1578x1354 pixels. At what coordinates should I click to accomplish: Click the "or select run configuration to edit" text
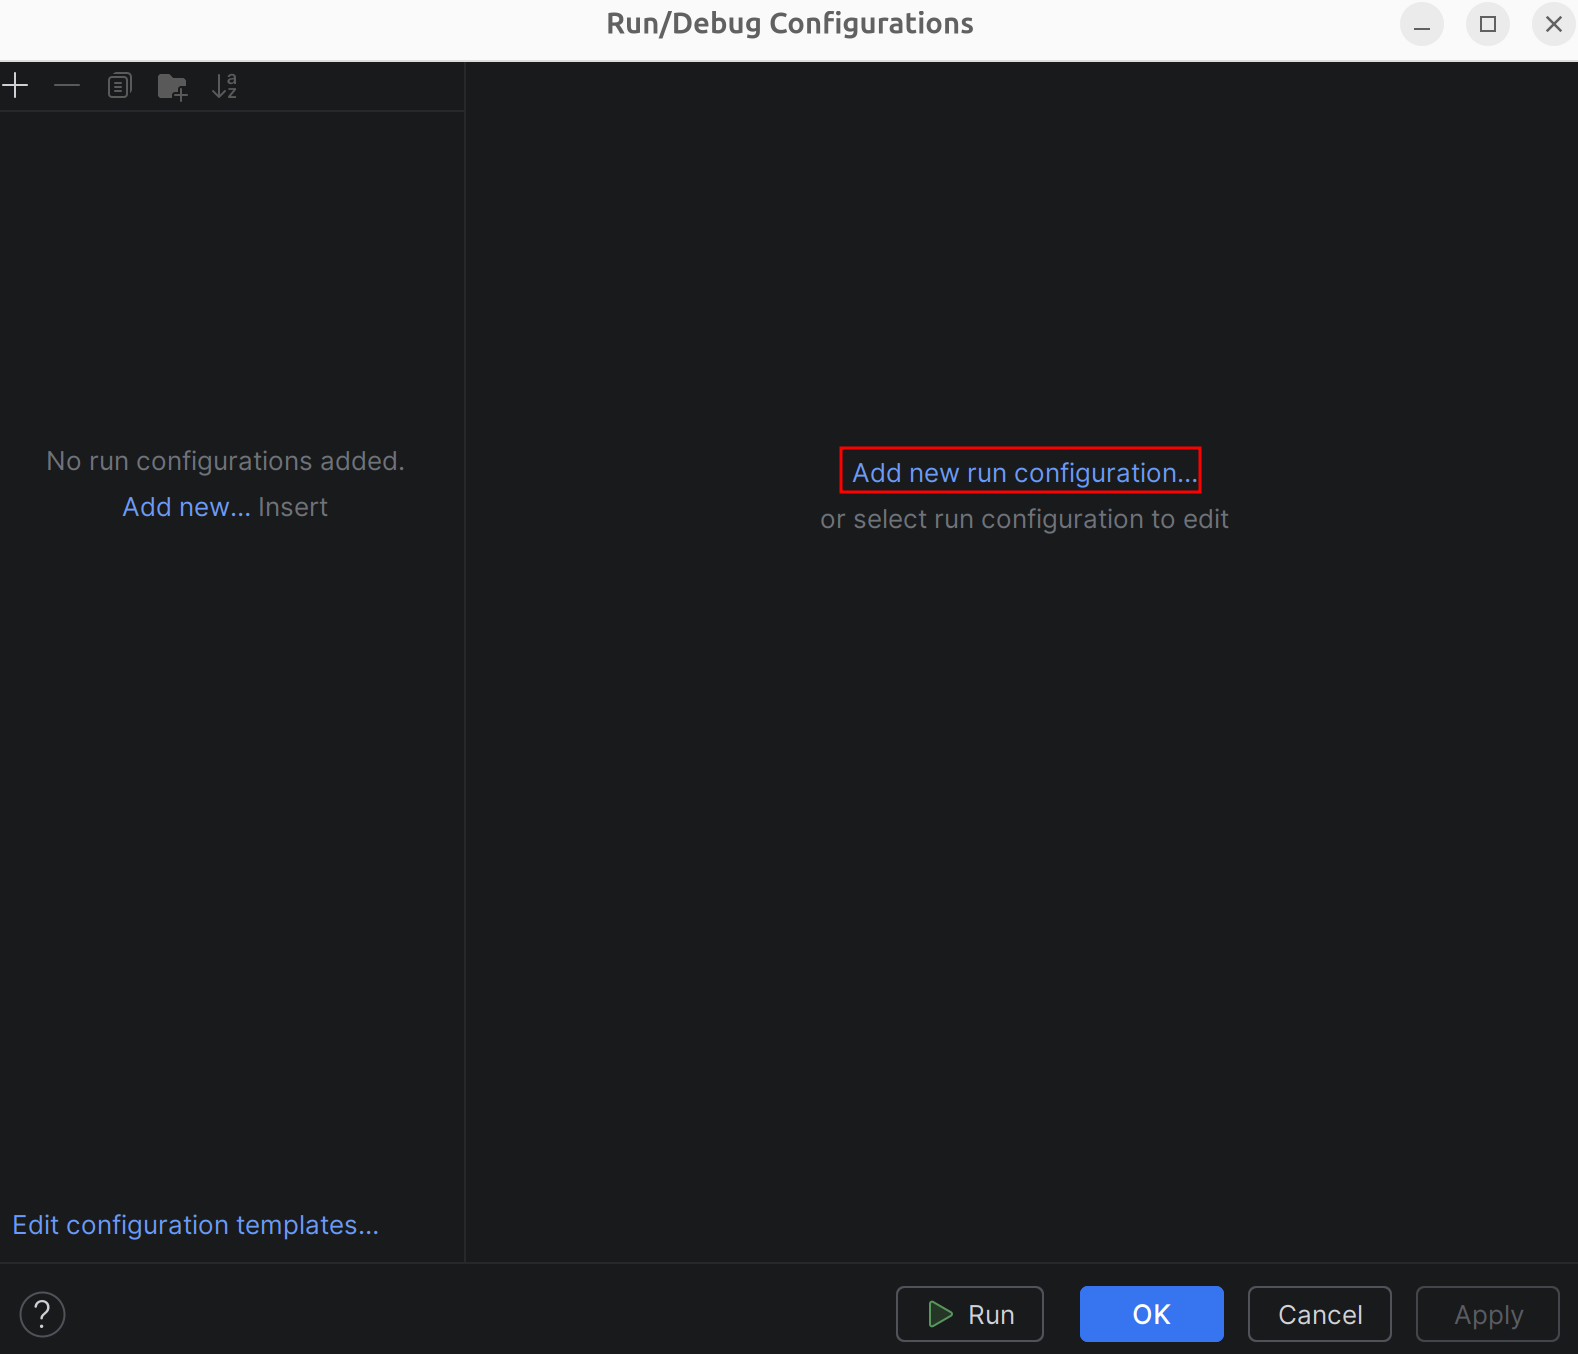(1024, 519)
